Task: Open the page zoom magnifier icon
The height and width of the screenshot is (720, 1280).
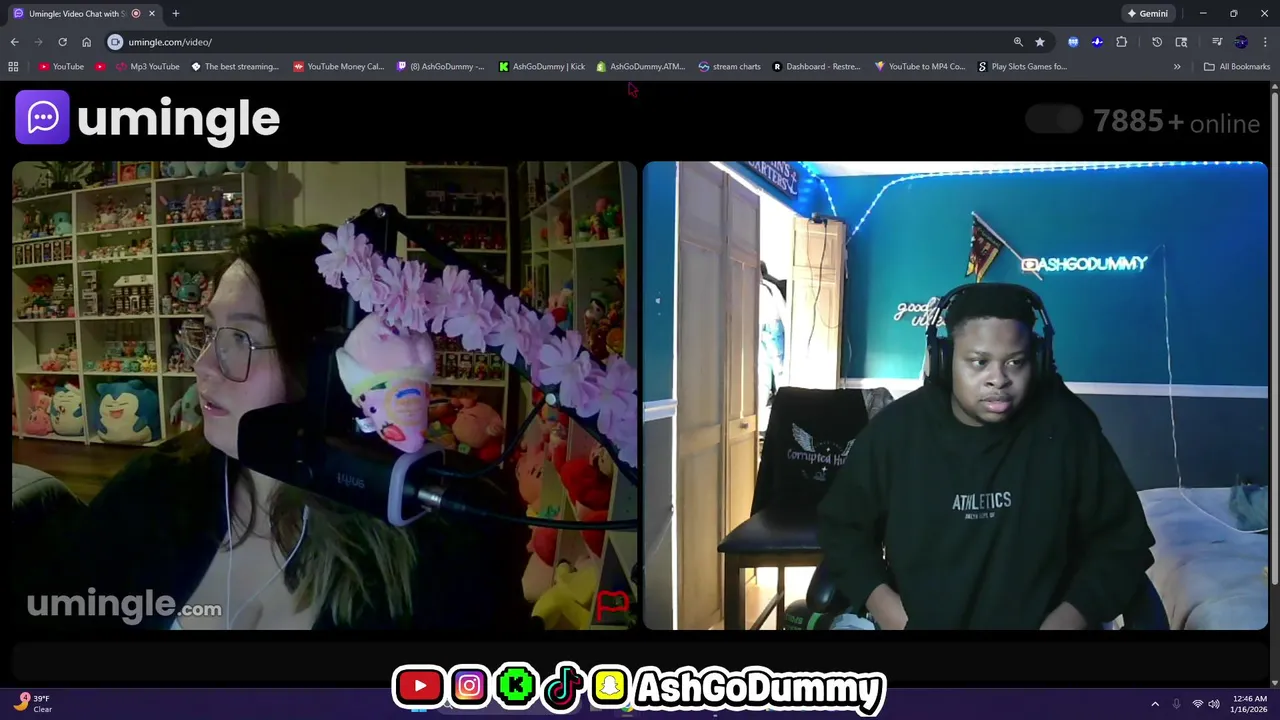Action: (1018, 42)
